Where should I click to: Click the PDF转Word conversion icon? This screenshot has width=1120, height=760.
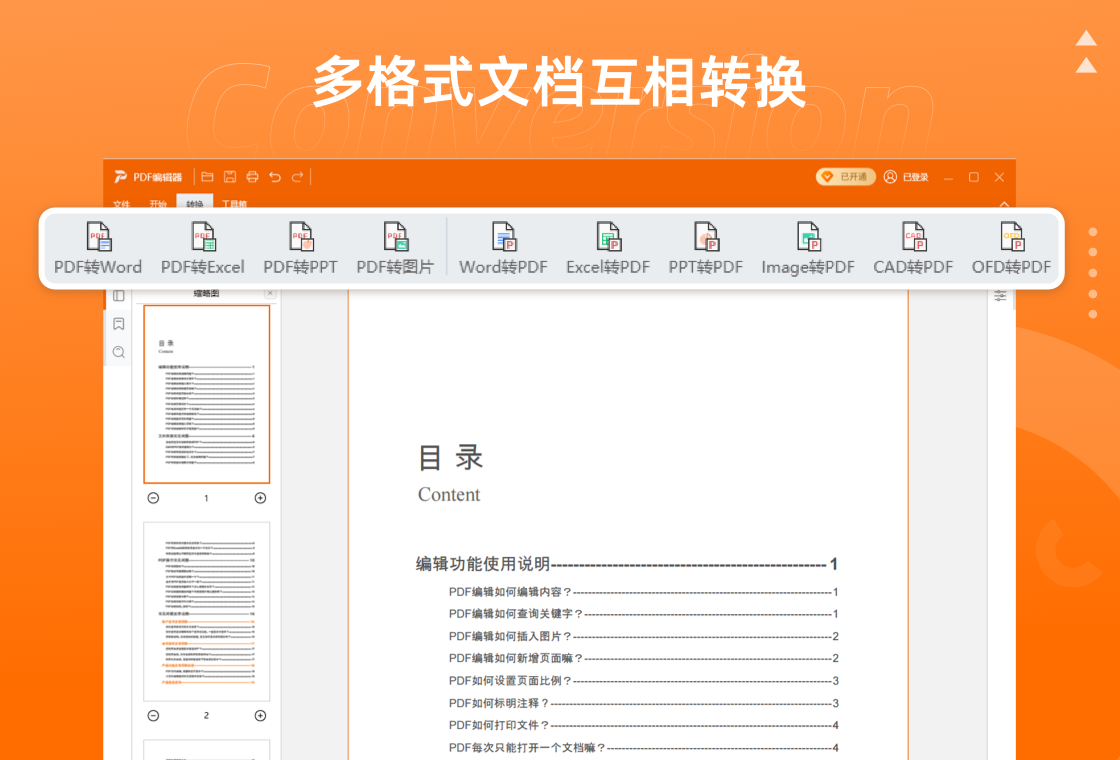(98, 248)
